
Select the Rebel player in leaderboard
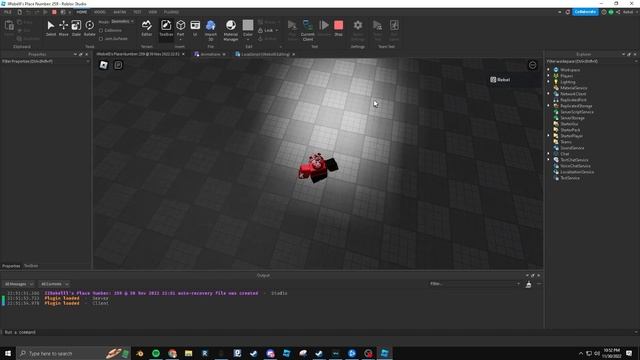(x=515, y=80)
